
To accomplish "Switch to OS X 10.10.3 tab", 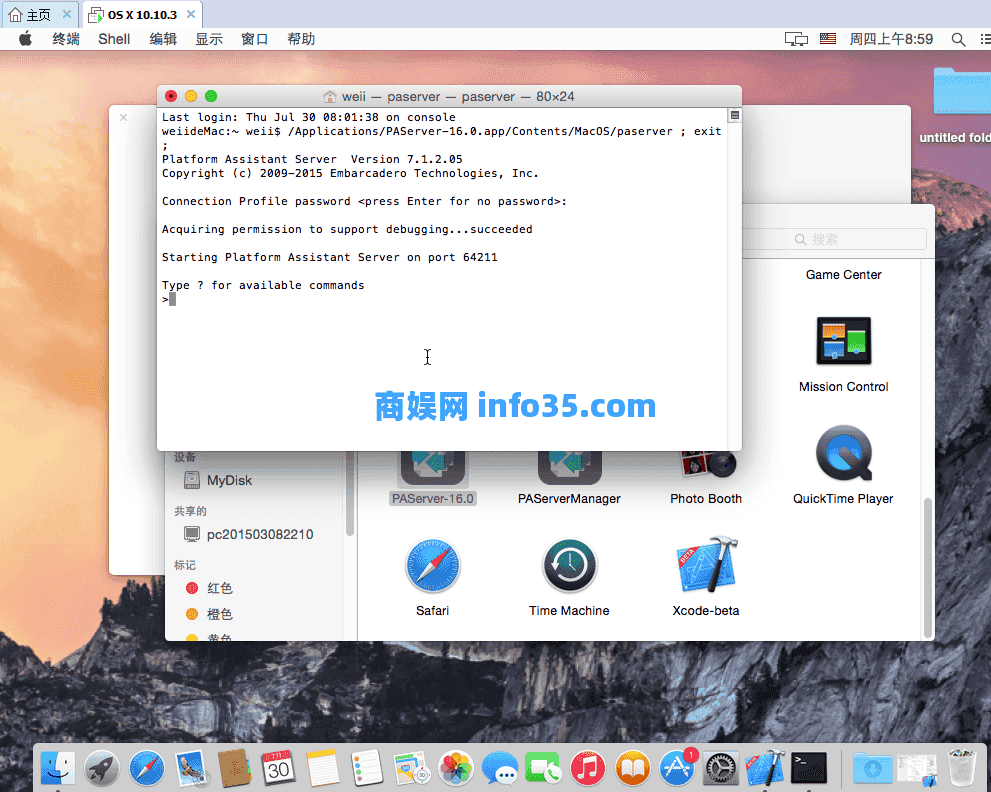I will (x=142, y=15).
